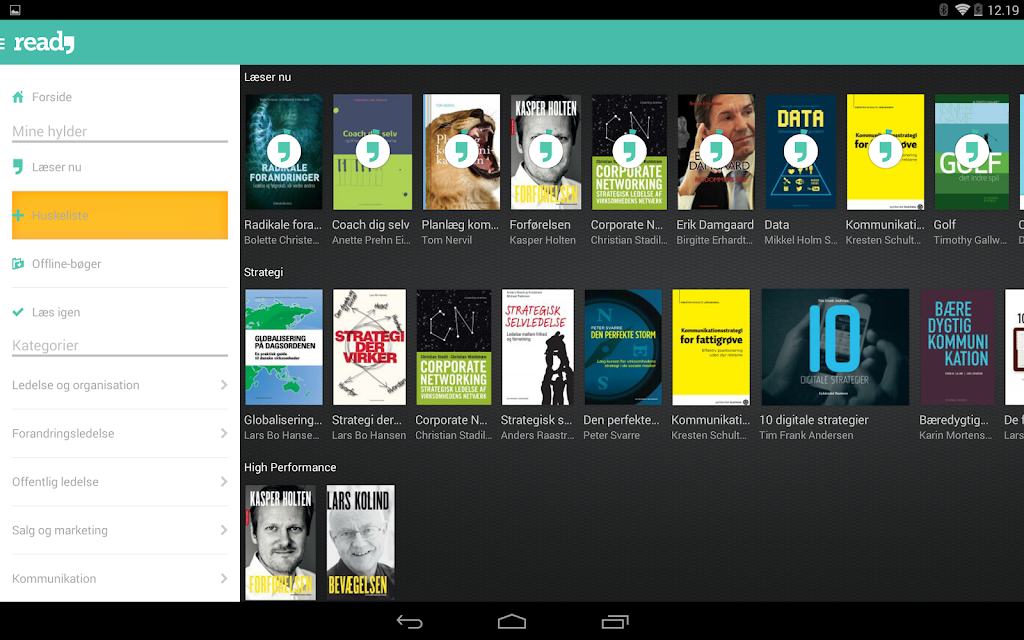Viewport: 1024px width, 640px height.
Task: Expand Ledelse og organisation category chevron
Action: [x=224, y=385]
